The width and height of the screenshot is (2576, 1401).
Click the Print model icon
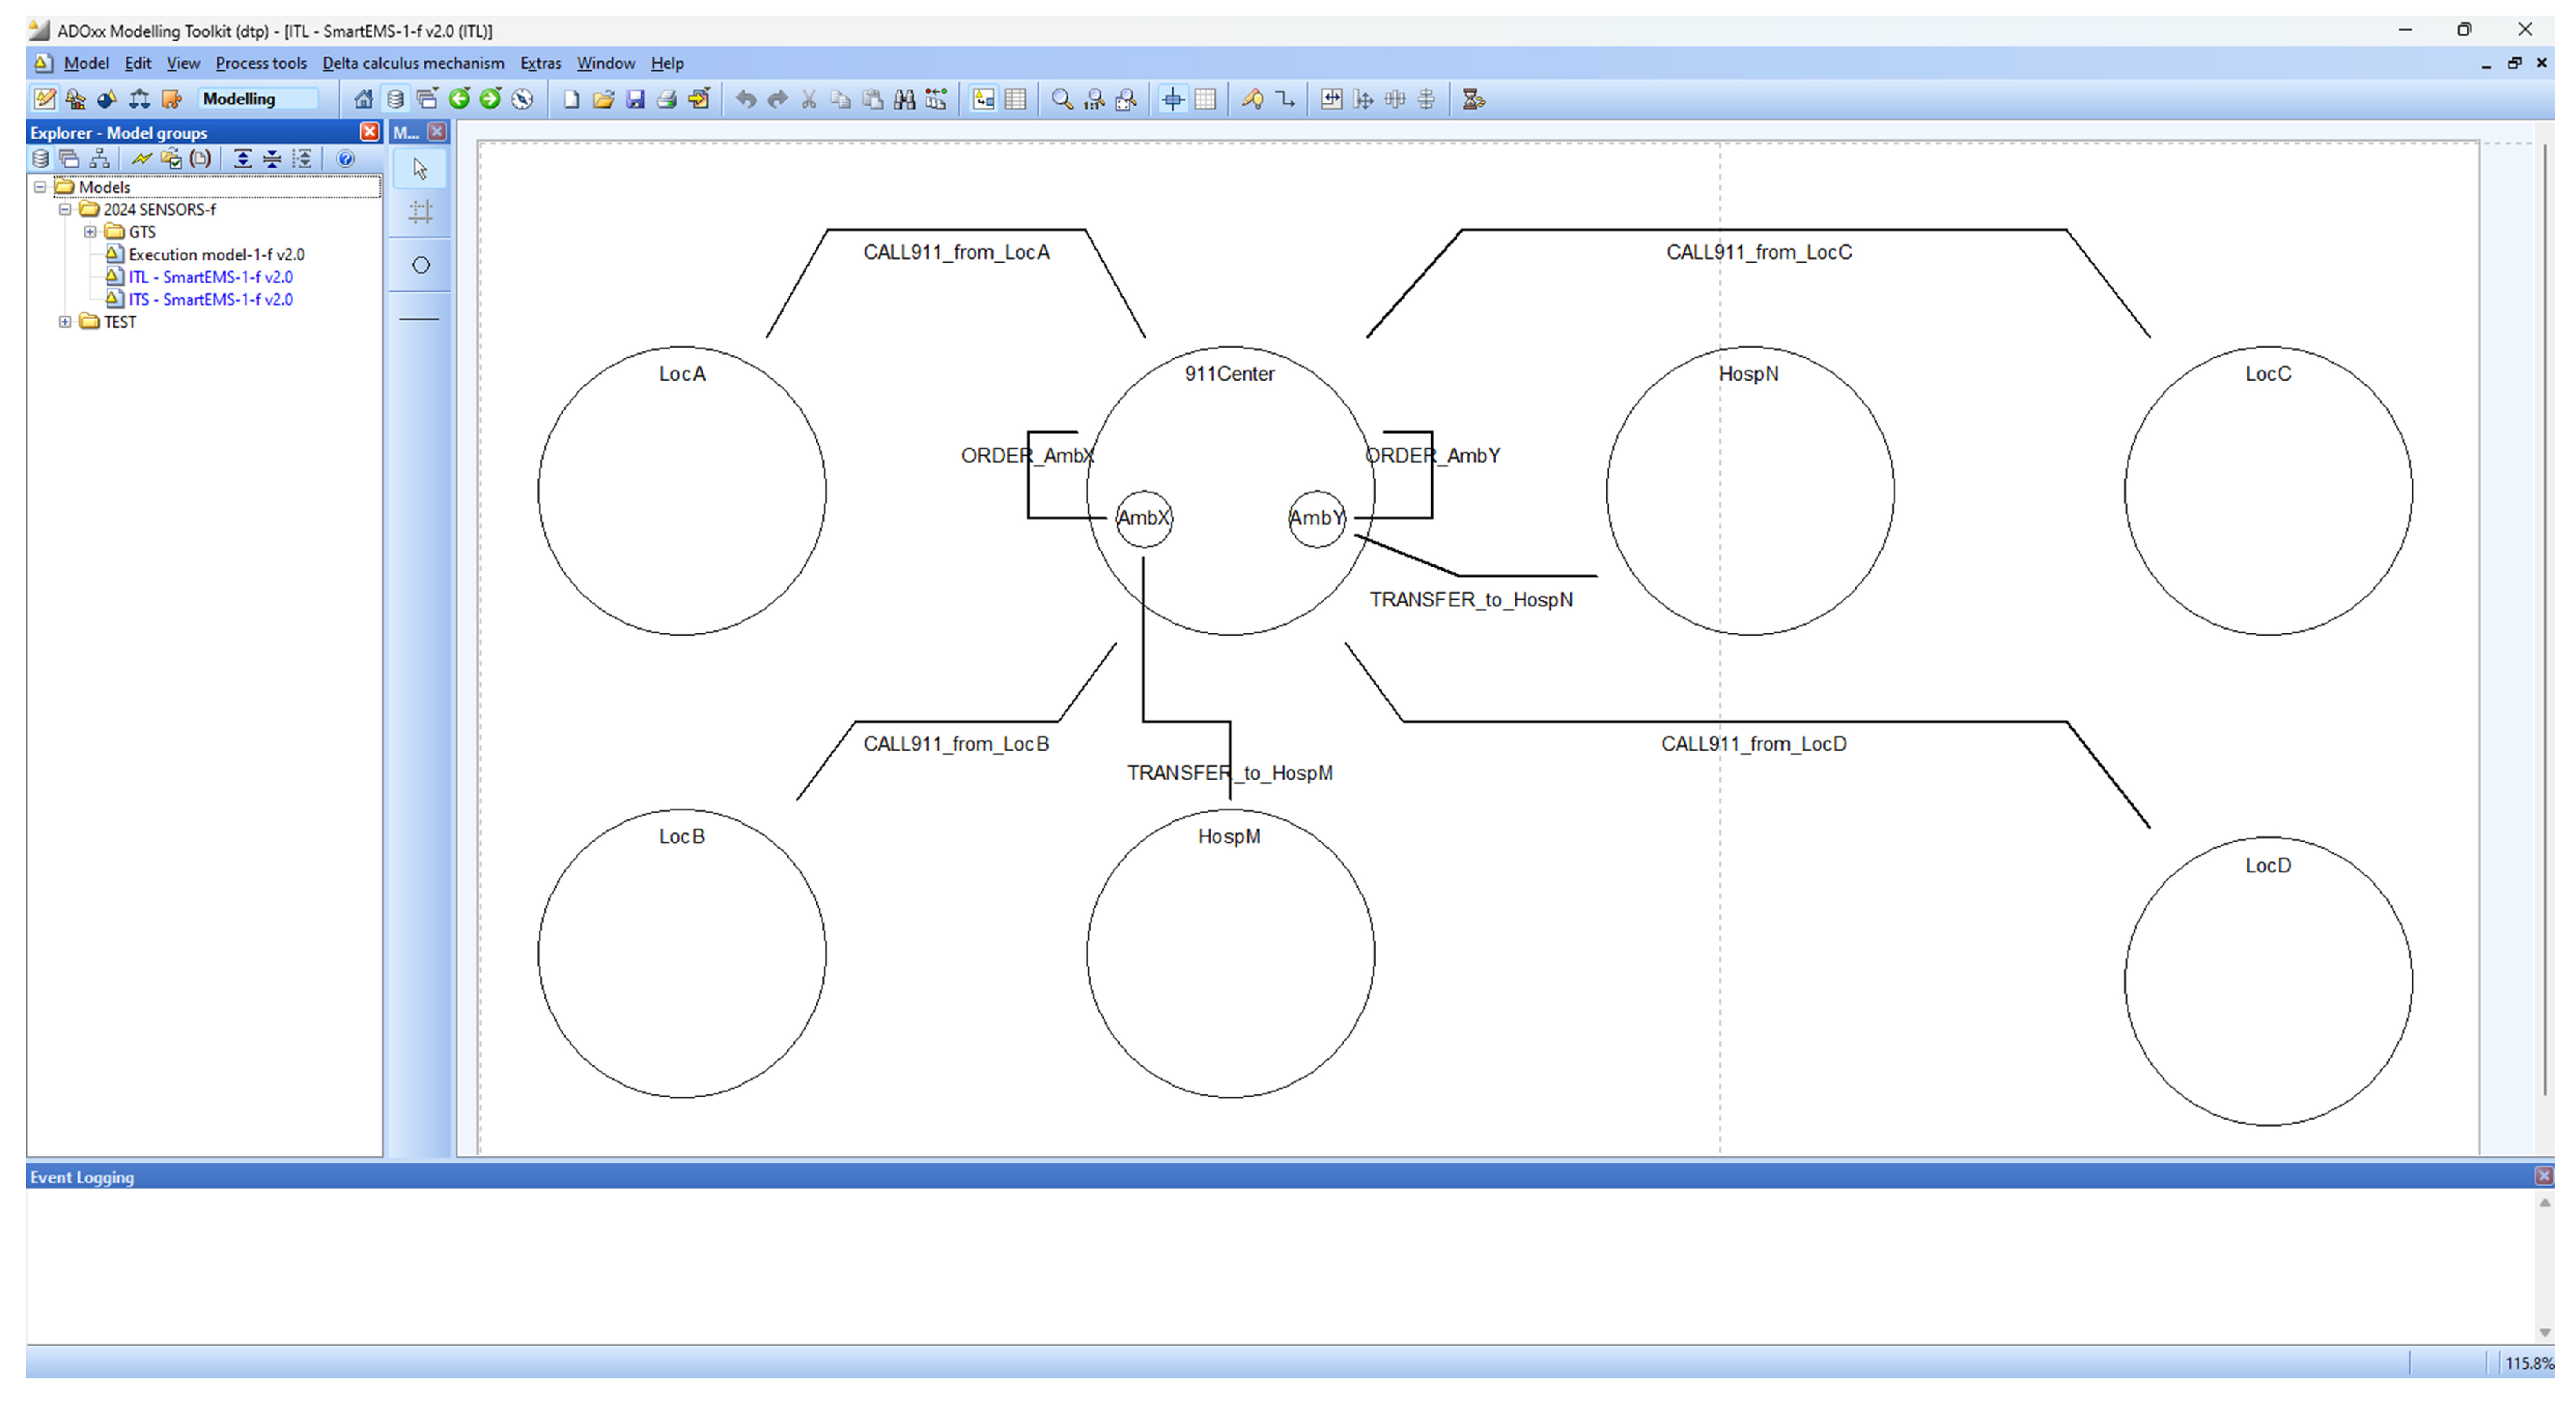(667, 99)
